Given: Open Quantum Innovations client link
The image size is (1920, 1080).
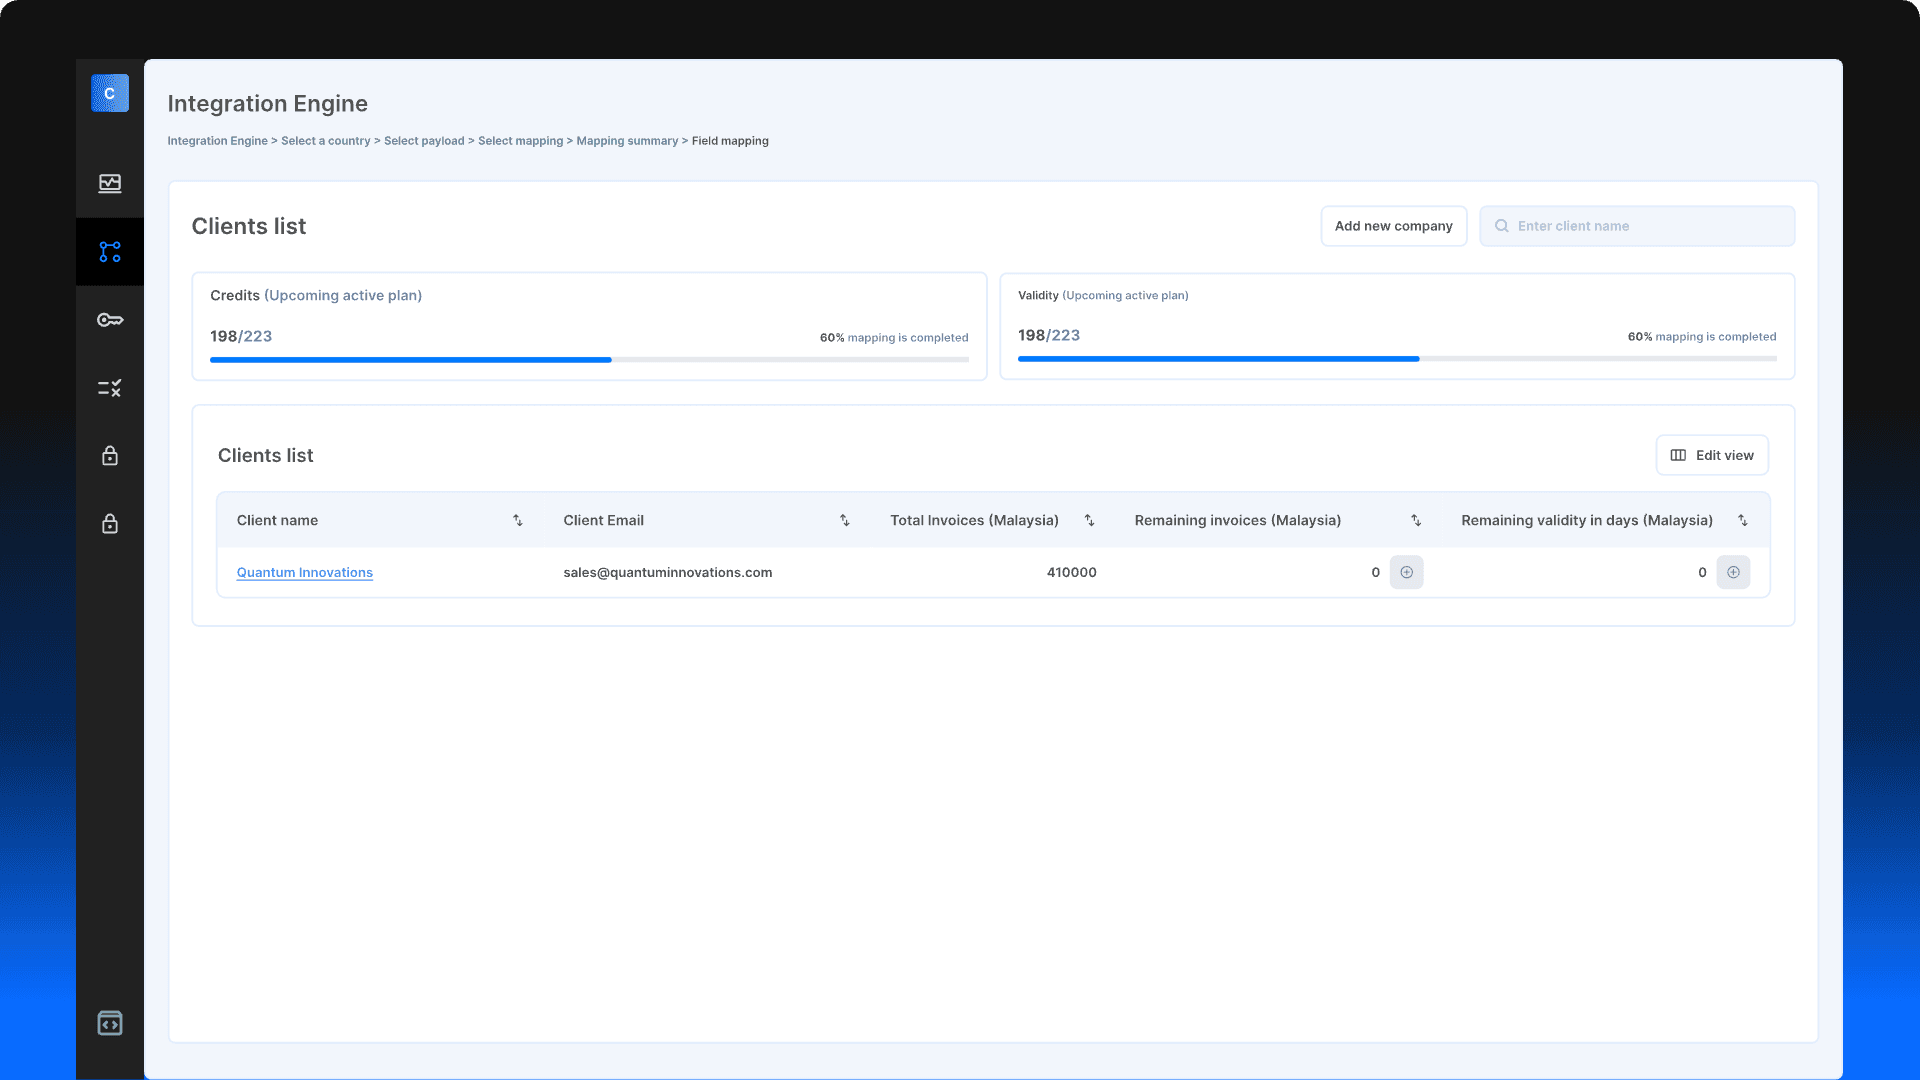Looking at the screenshot, I should [x=304, y=572].
